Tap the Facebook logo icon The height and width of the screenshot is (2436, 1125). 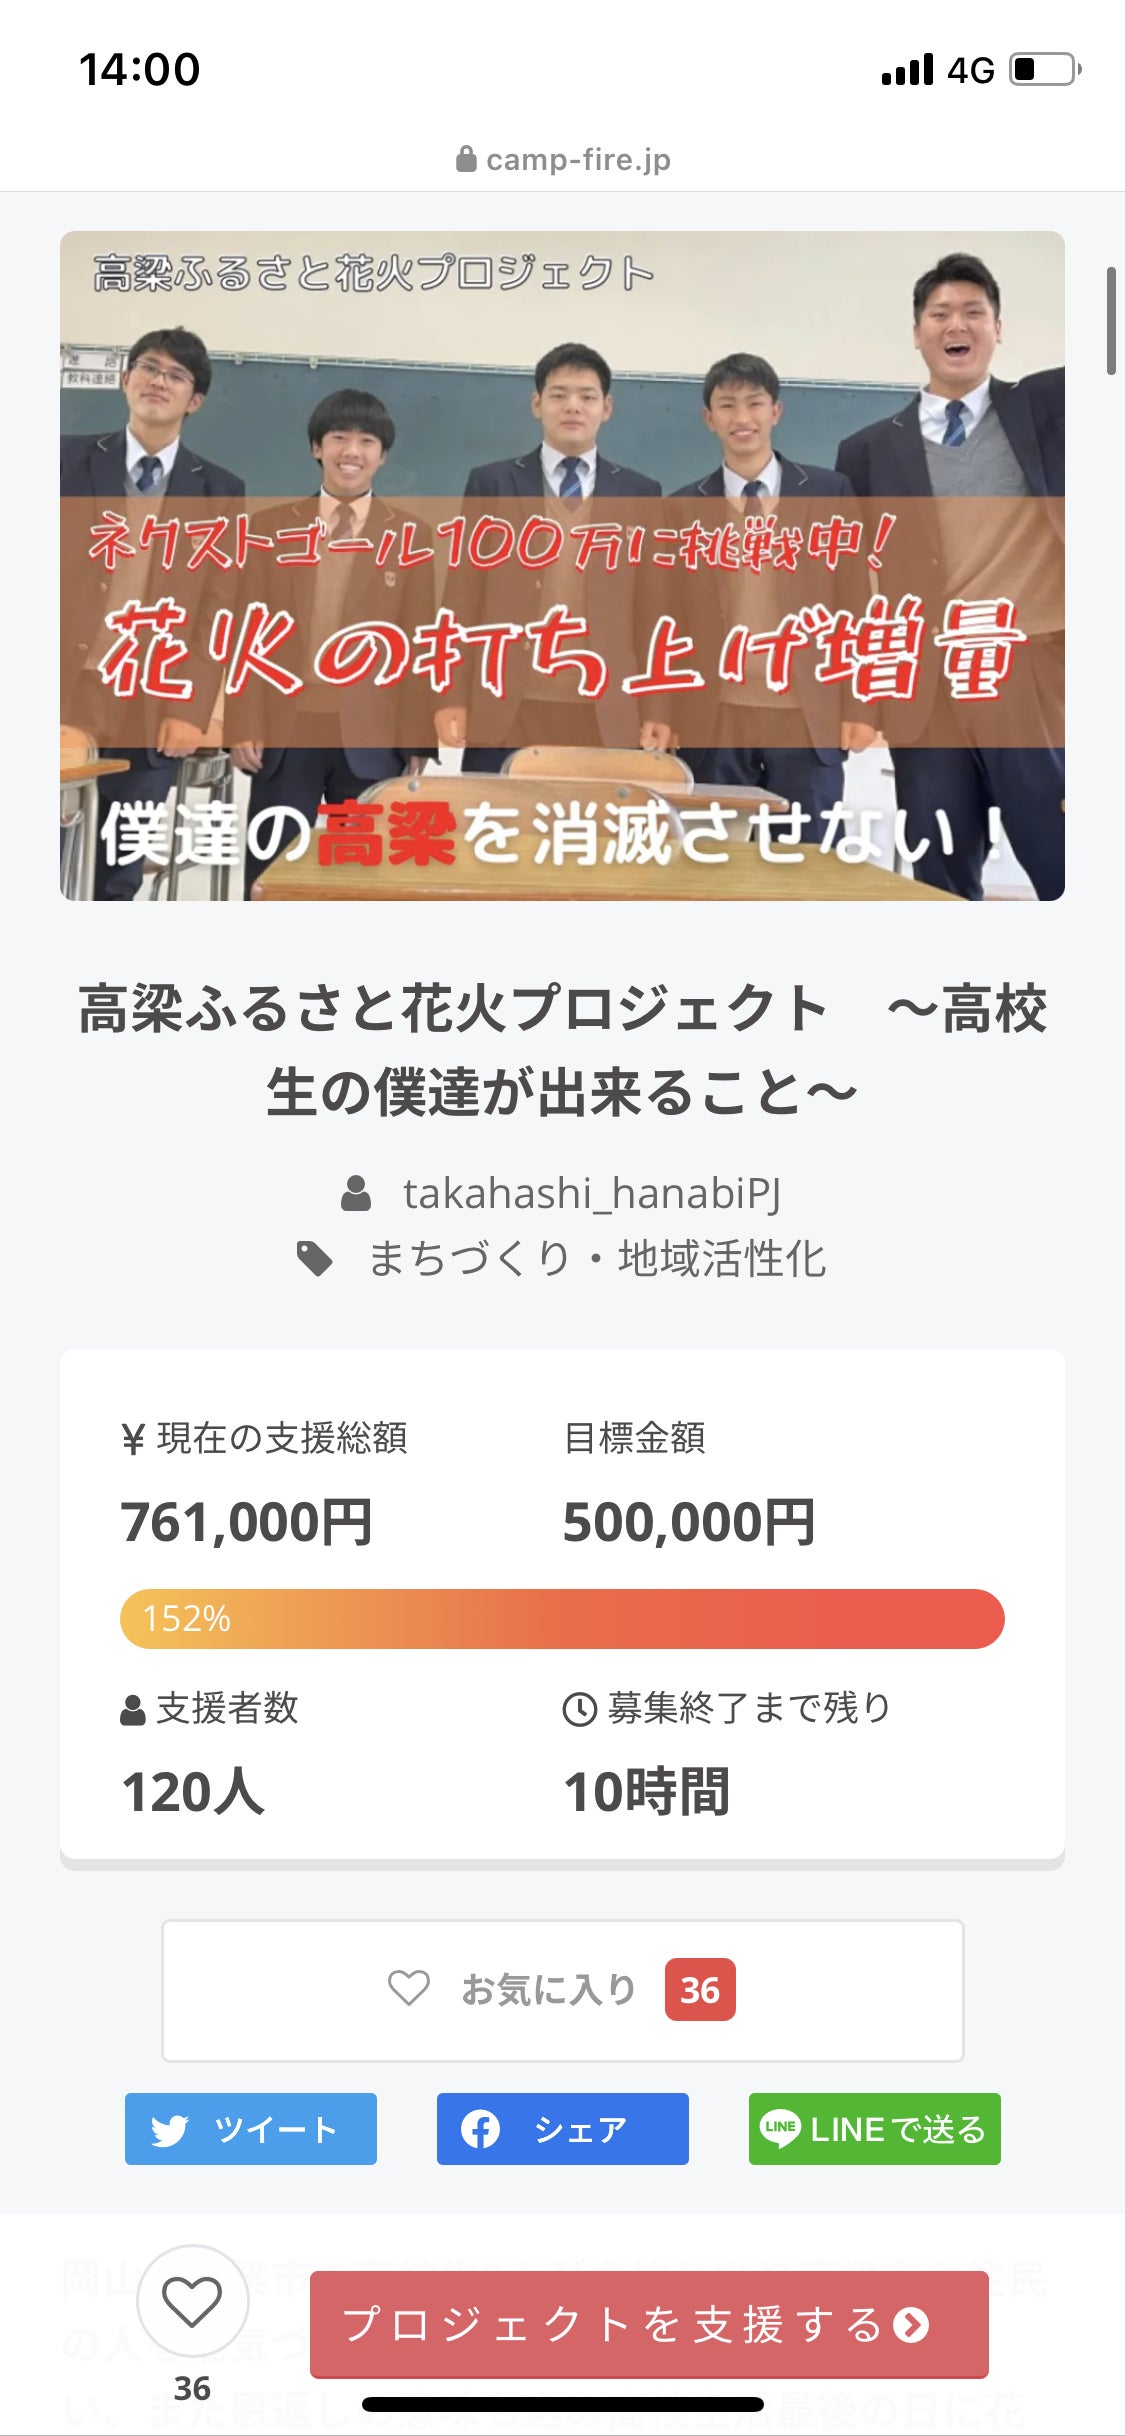[x=480, y=2129]
